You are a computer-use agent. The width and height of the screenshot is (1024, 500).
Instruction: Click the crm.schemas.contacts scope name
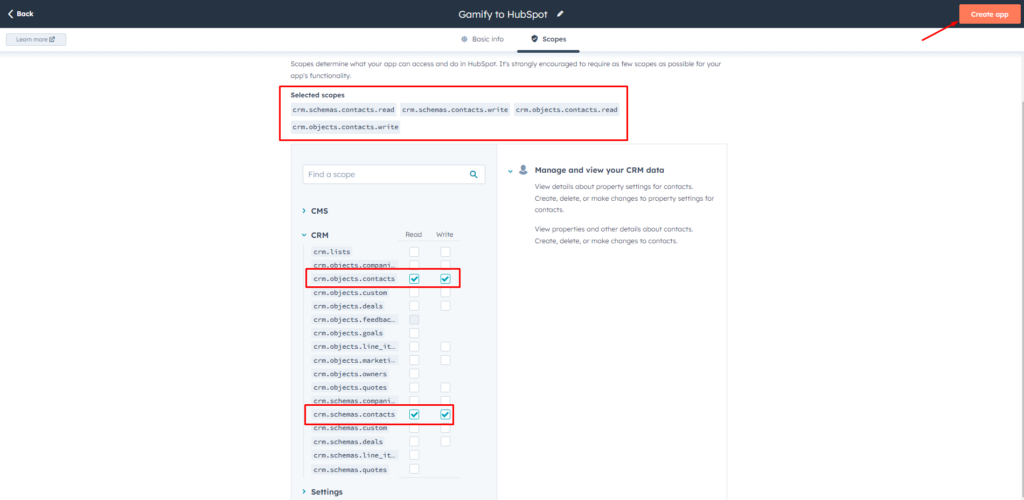[354, 414]
